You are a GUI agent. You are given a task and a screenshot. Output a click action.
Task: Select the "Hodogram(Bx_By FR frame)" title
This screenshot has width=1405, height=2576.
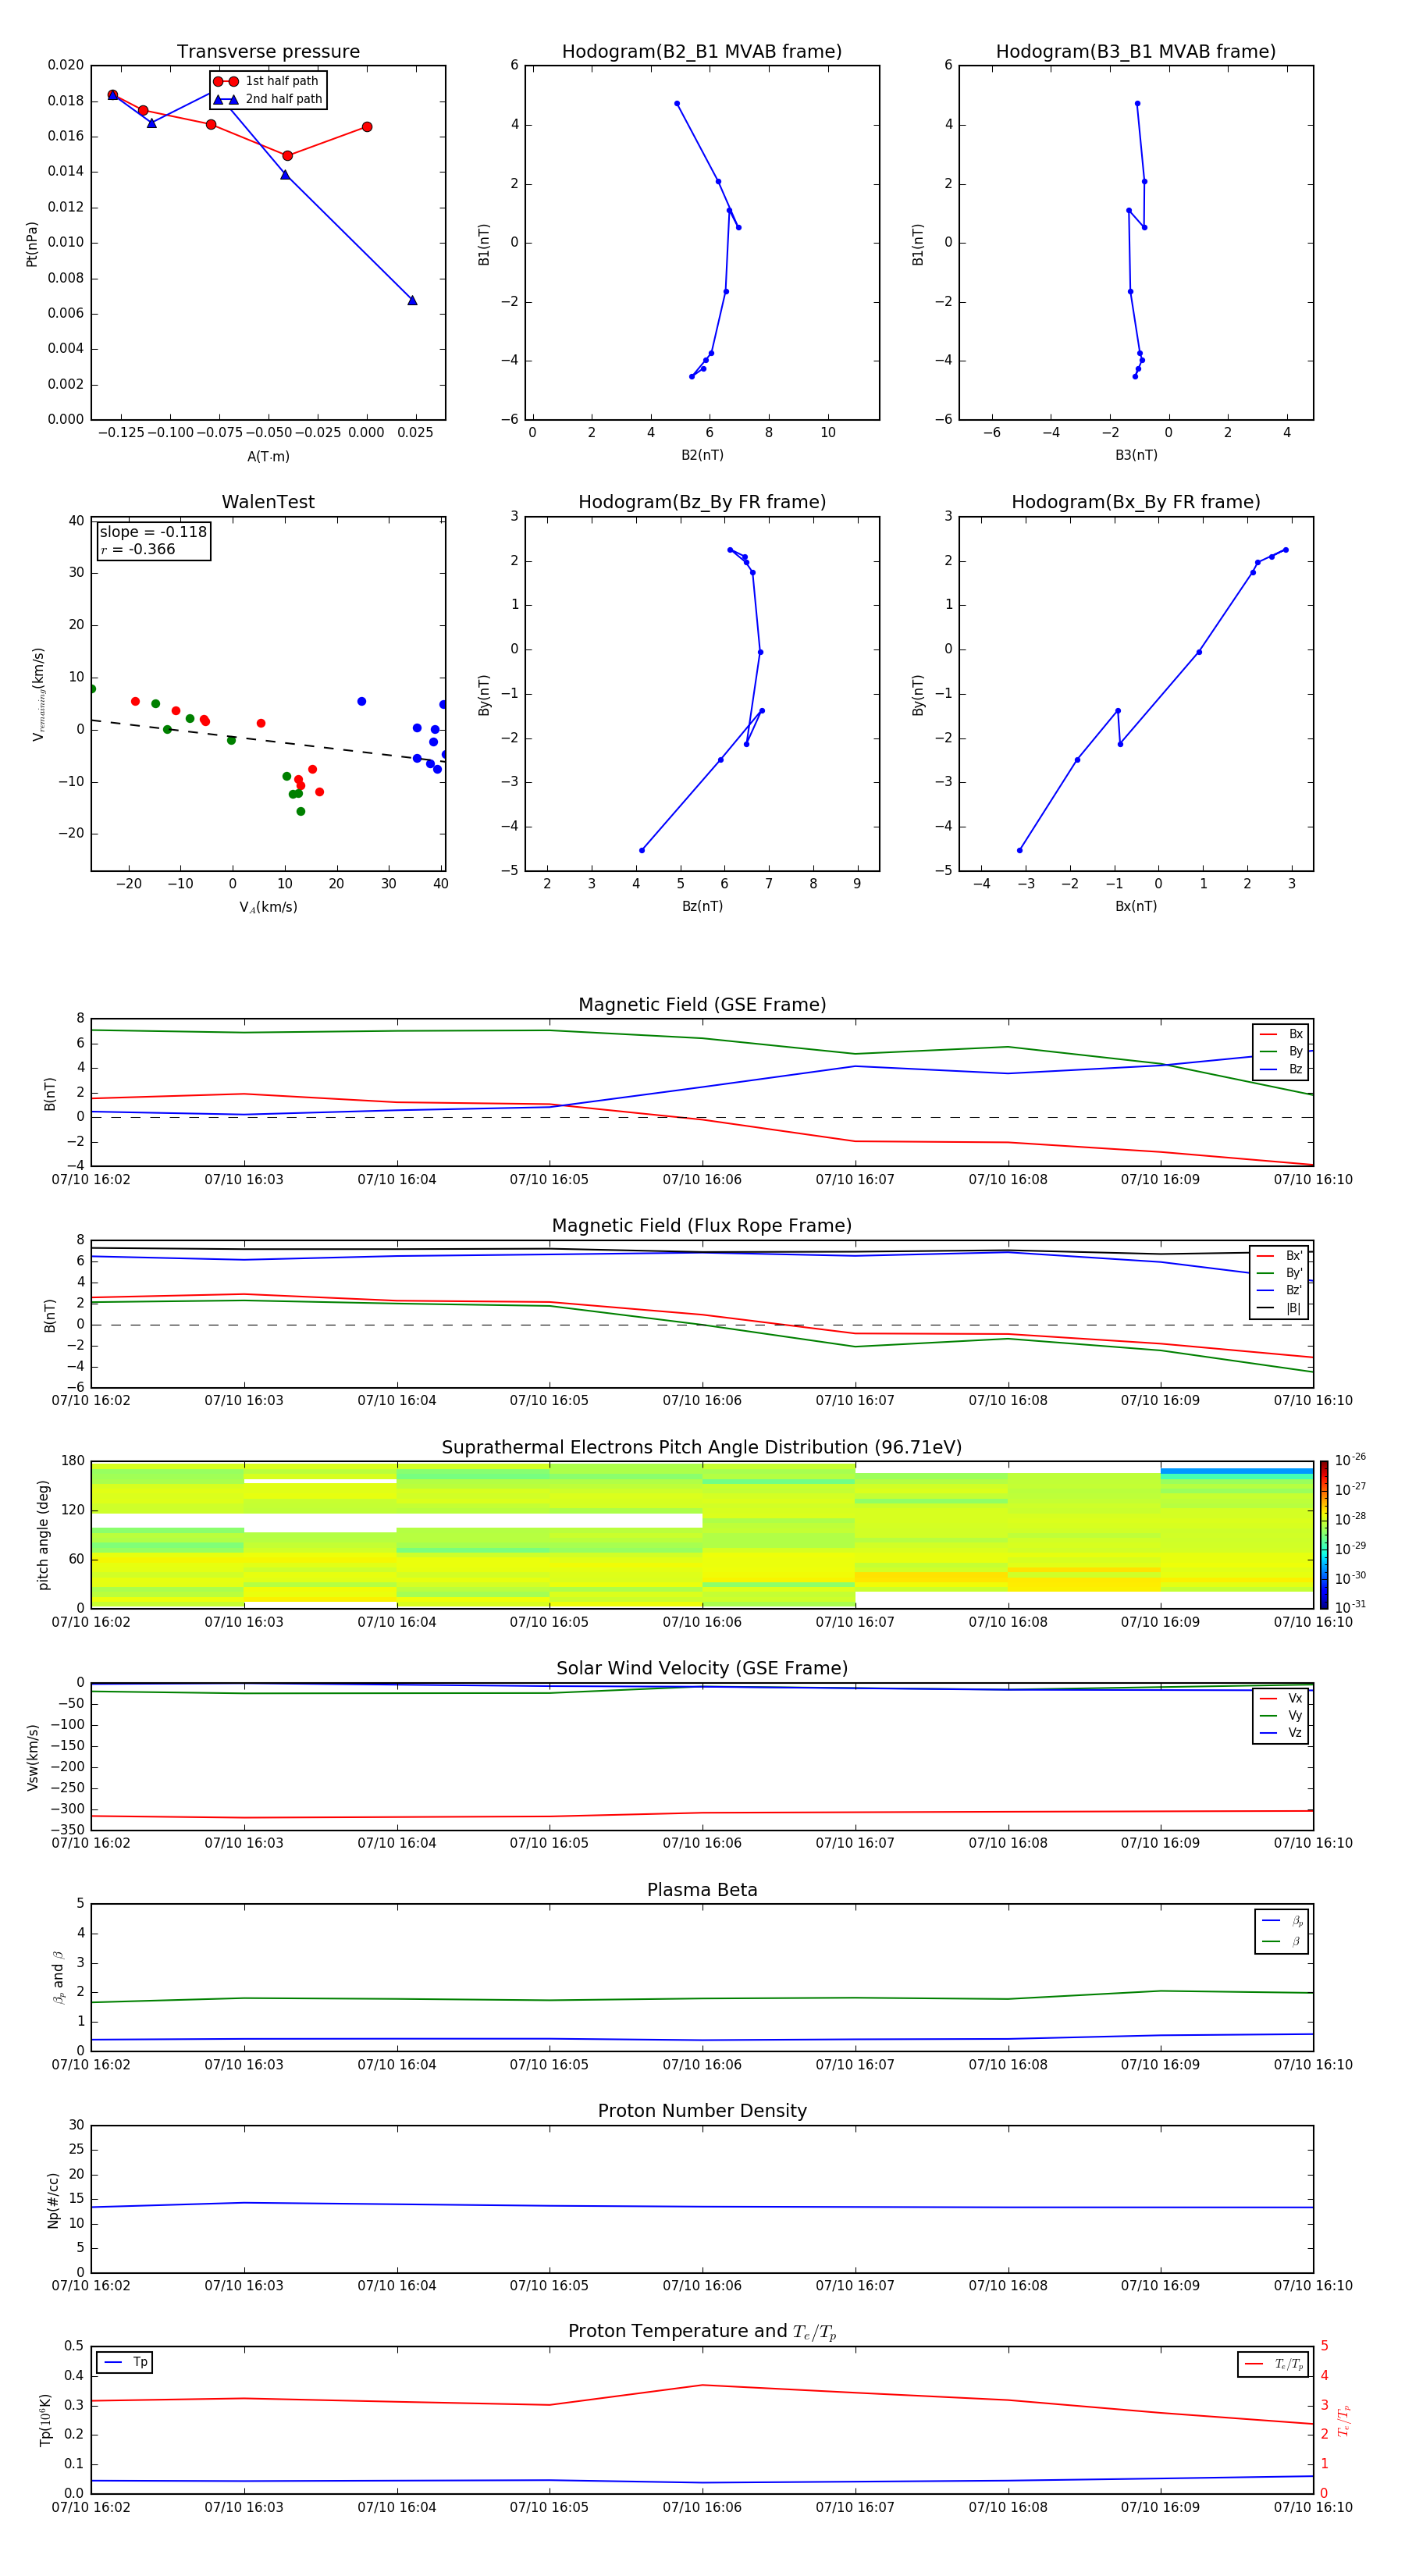point(1136,502)
